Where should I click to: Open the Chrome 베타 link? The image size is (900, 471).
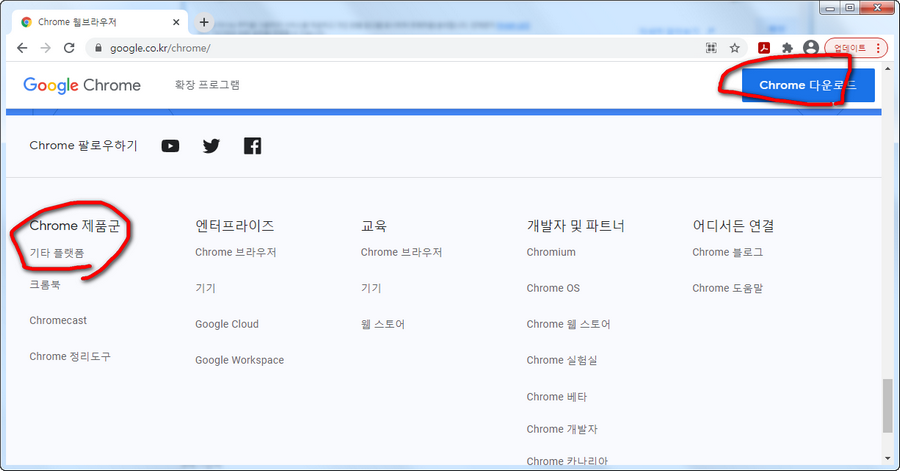point(557,396)
